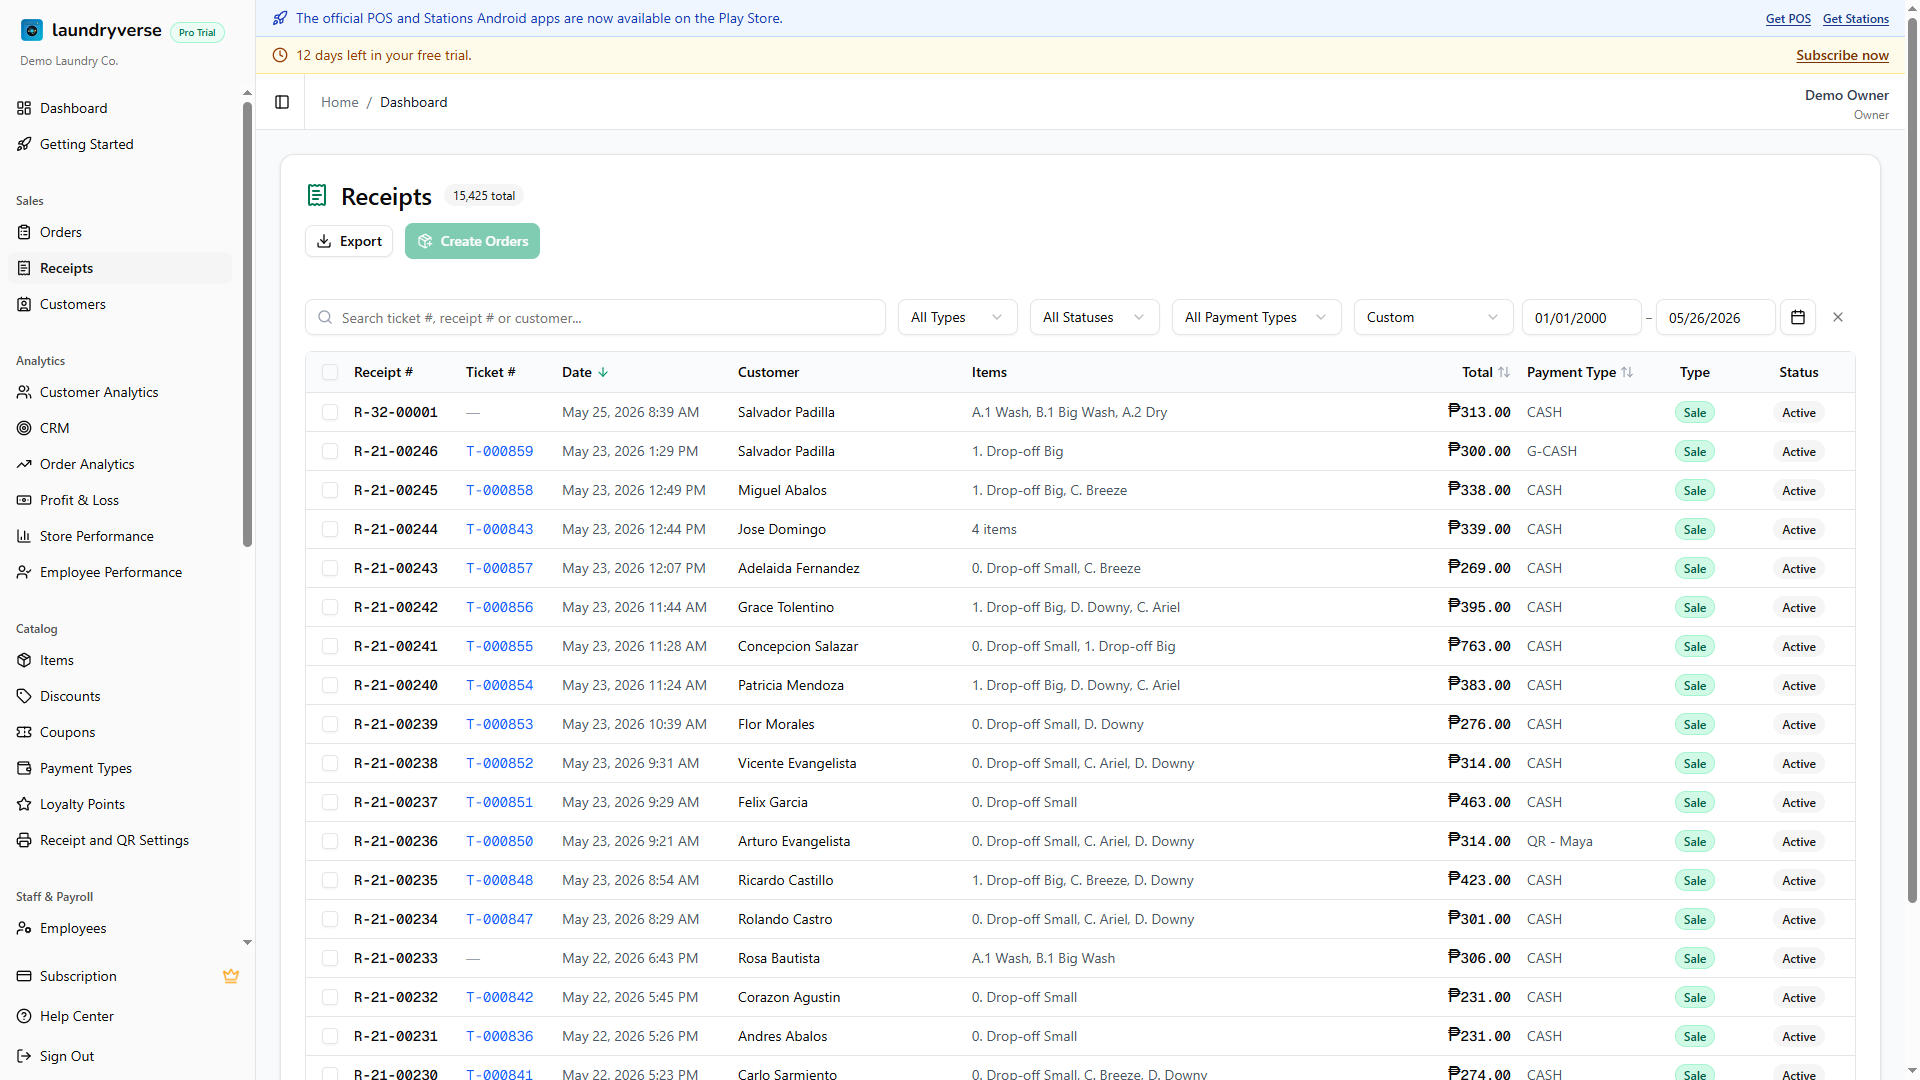Click the Profit & Loss money icon
Screen dimensions: 1920x1080
click(x=24, y=500)
